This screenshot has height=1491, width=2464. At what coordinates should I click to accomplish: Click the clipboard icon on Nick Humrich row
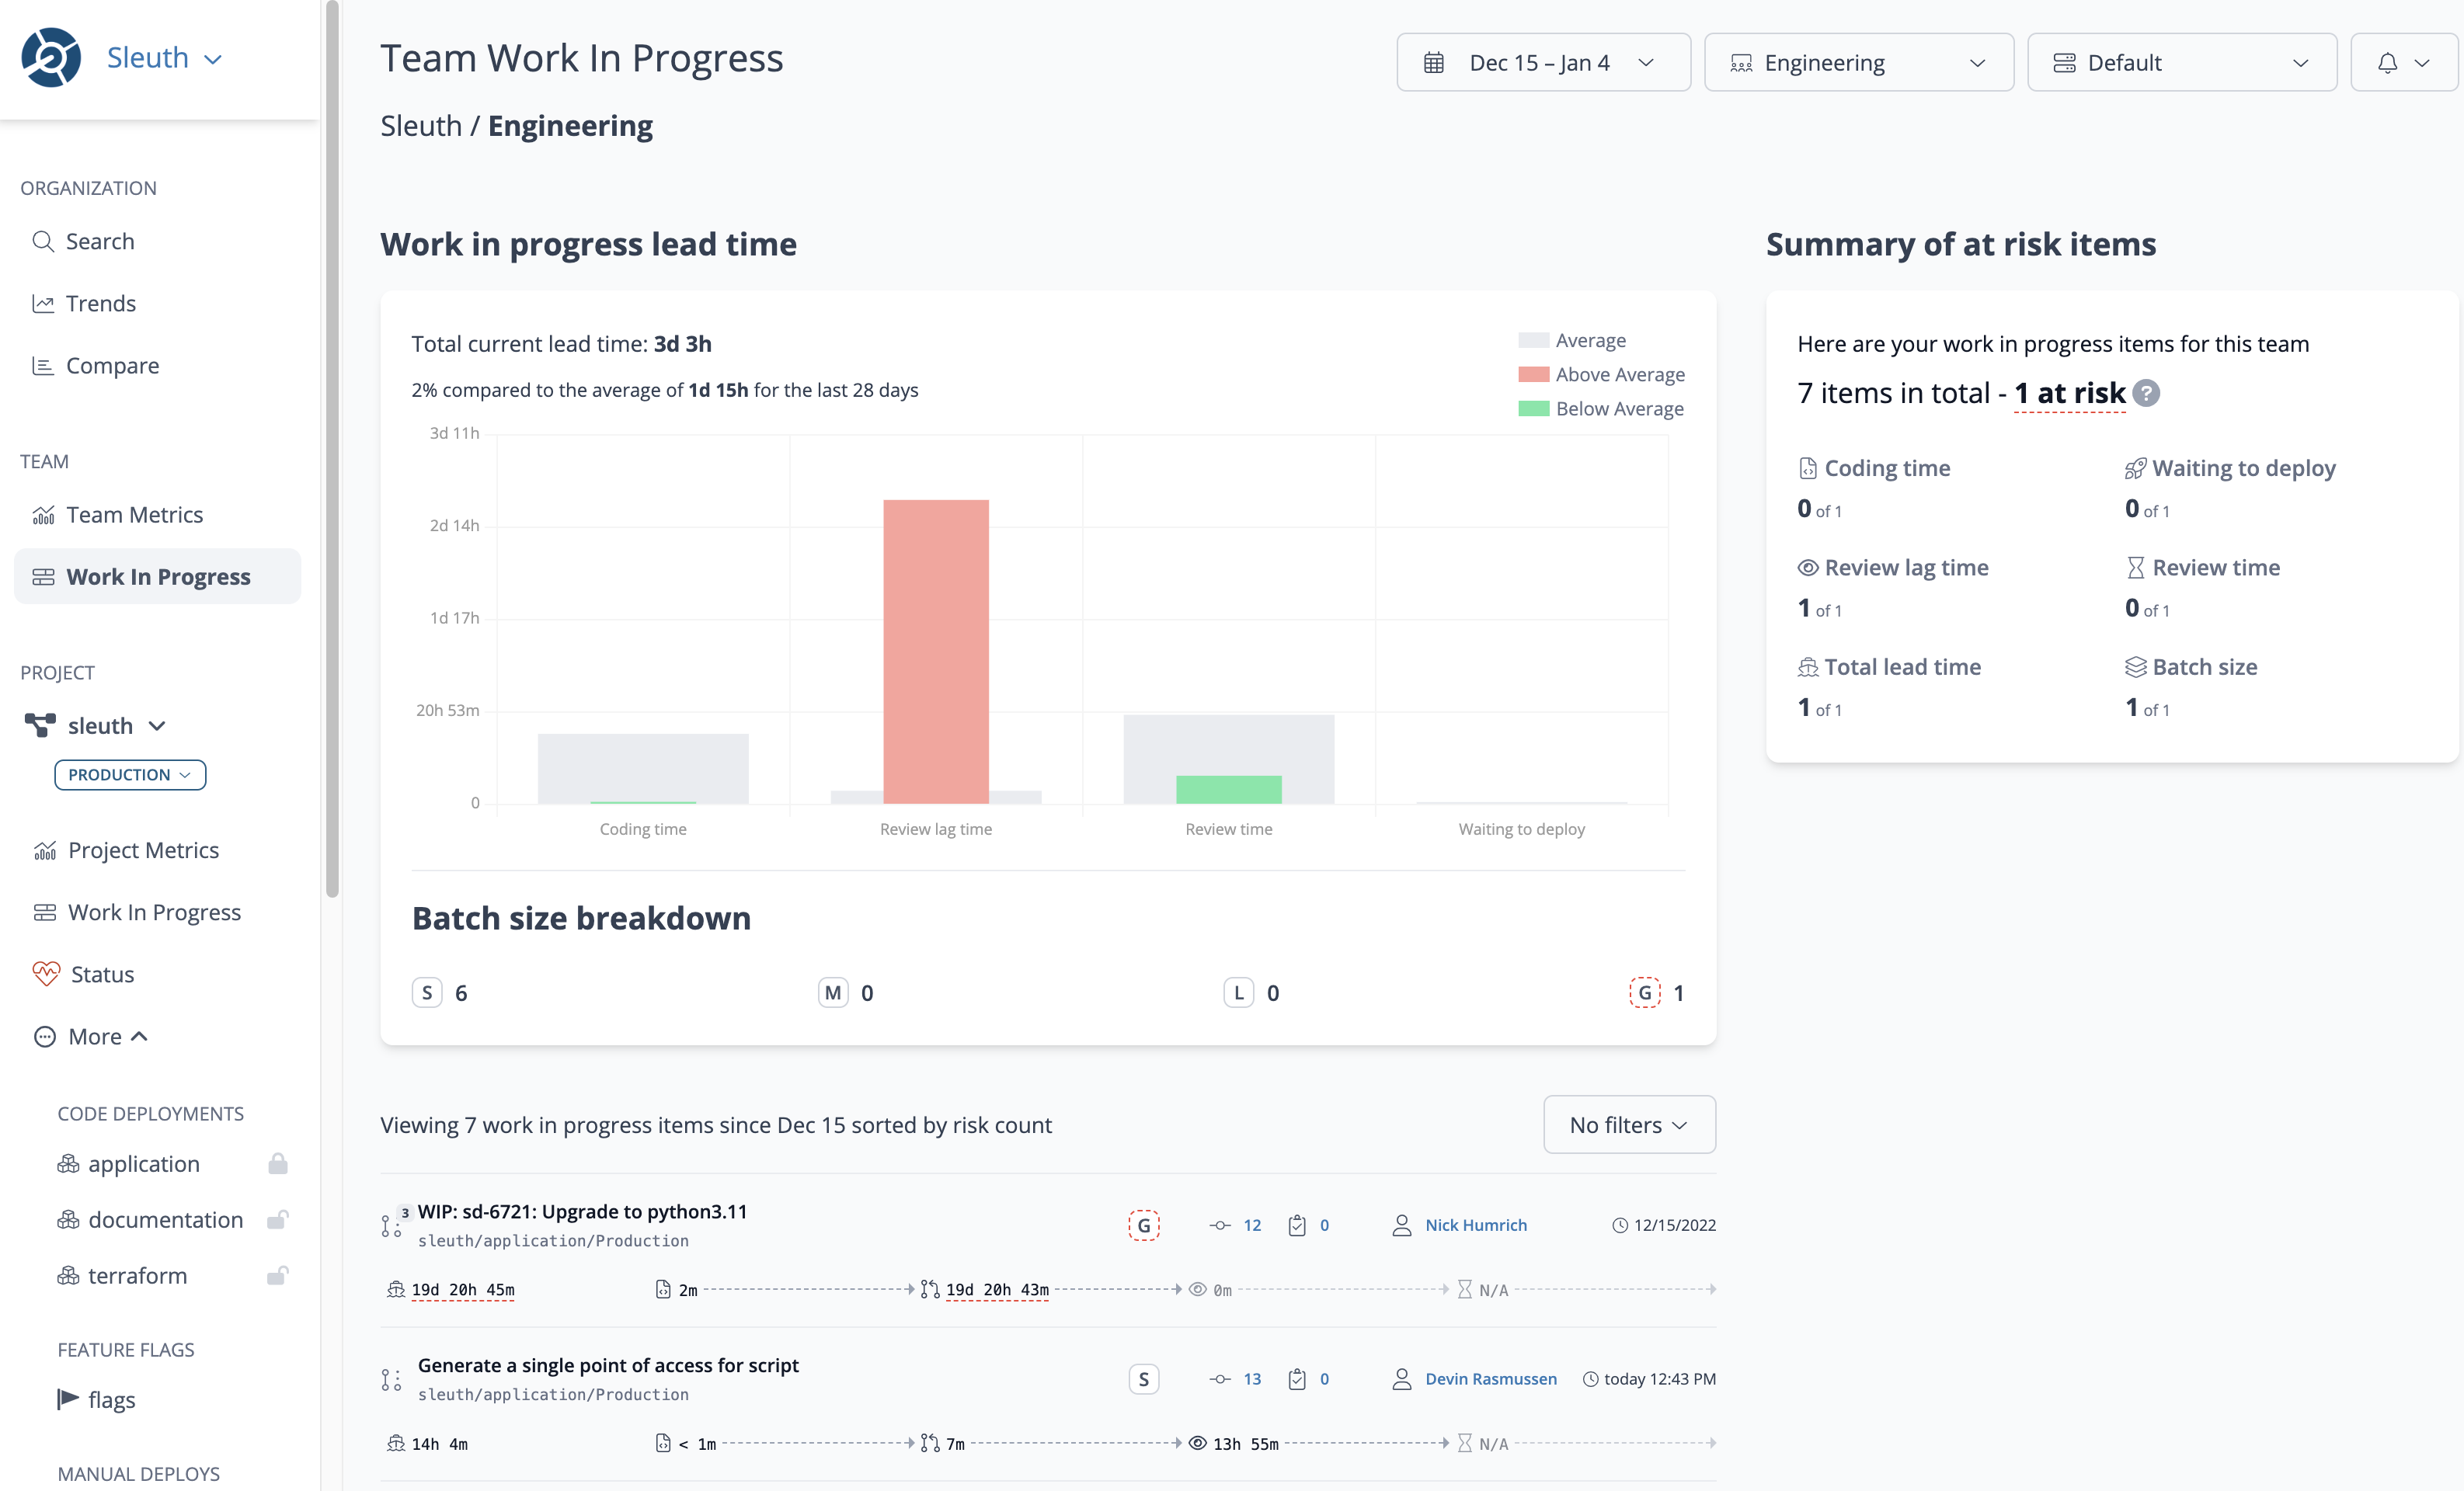(1297, 1225)
